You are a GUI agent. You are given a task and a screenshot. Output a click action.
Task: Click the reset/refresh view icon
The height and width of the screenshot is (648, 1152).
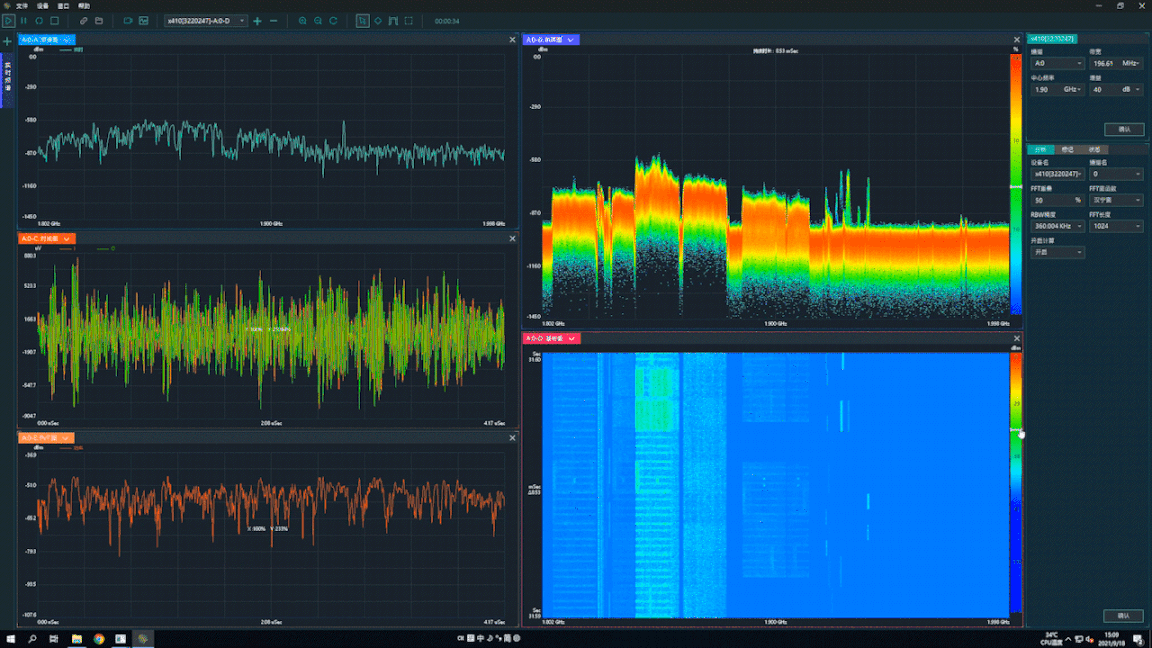coord(334,21)
